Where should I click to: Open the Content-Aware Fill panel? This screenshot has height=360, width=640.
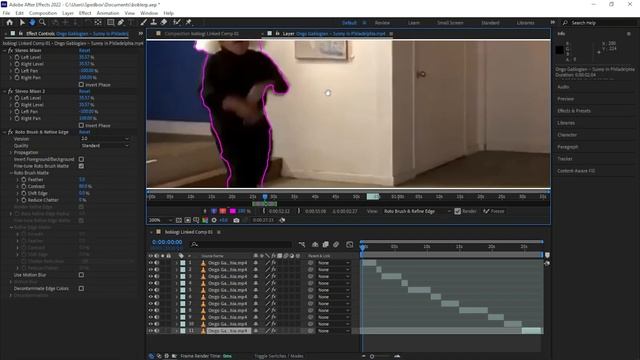point(576,171)
